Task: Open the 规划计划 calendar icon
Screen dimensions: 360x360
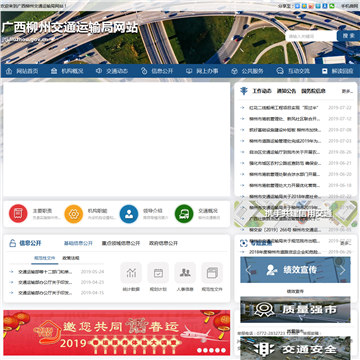Action: click(x=158, y=273)
